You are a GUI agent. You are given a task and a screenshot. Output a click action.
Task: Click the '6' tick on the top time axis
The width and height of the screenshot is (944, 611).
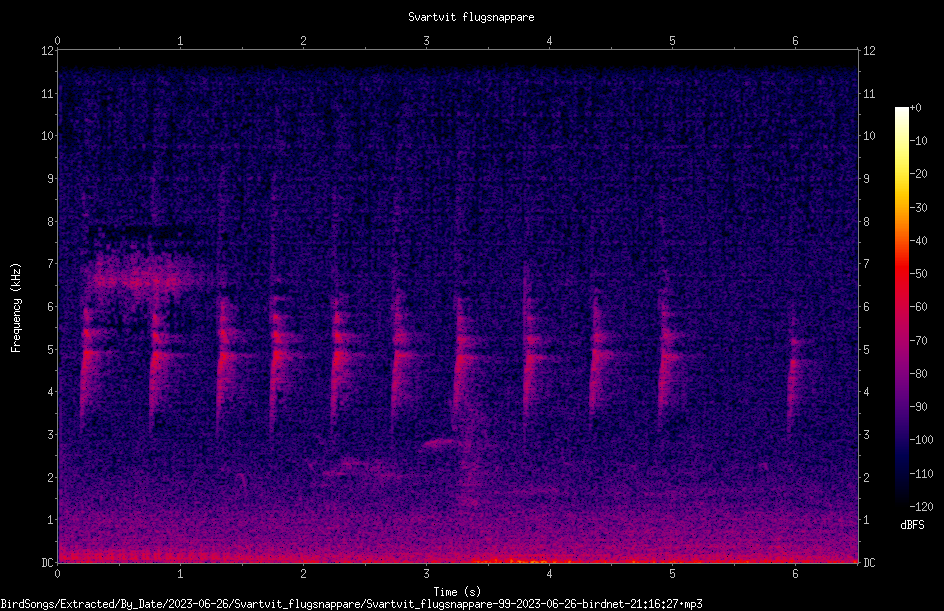click(x=795, y=41)
